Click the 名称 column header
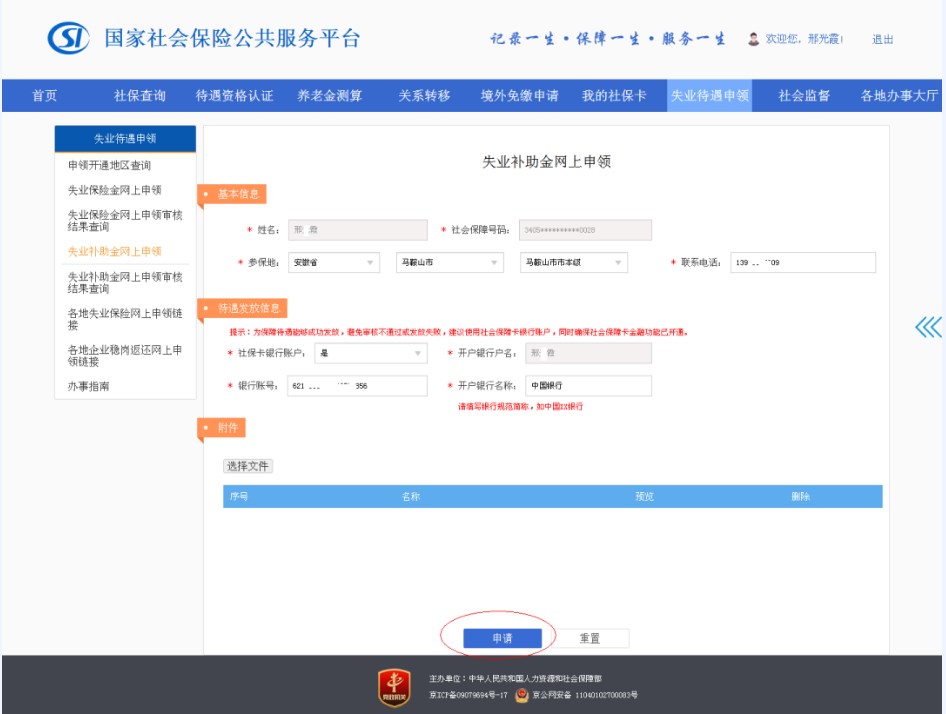 [411, 496]
